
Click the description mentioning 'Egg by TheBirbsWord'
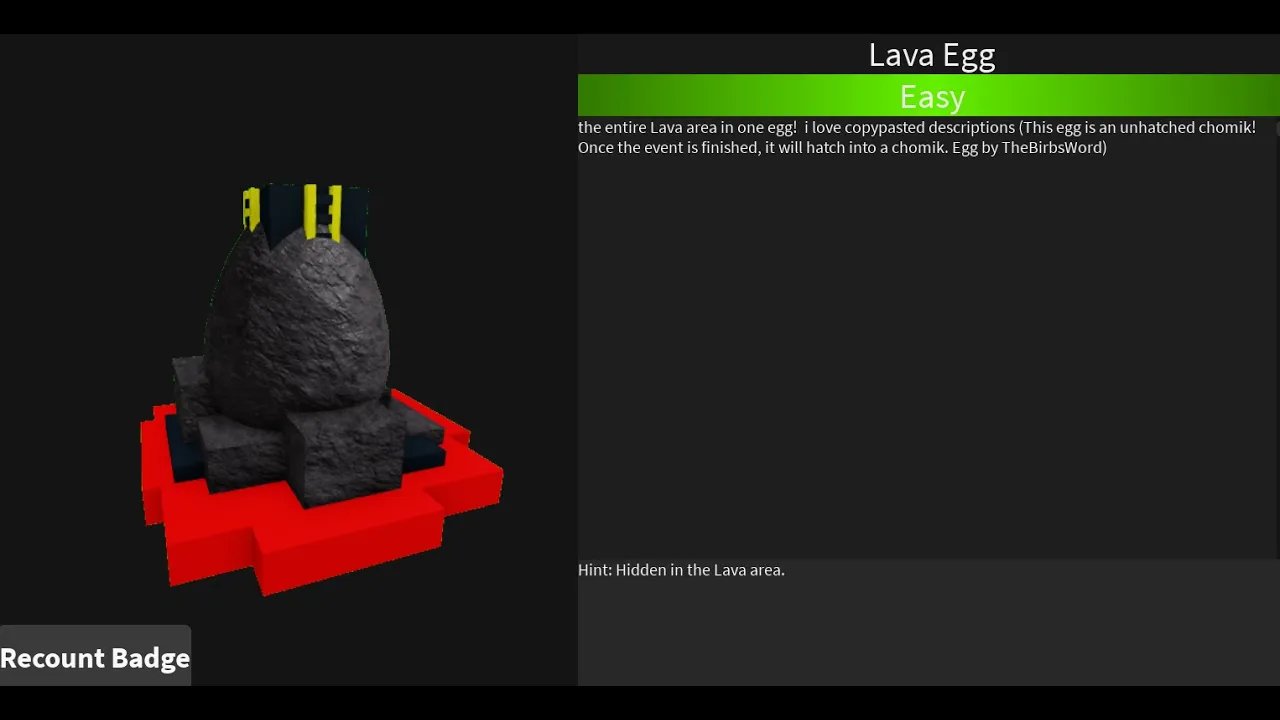tap(917, 137)
